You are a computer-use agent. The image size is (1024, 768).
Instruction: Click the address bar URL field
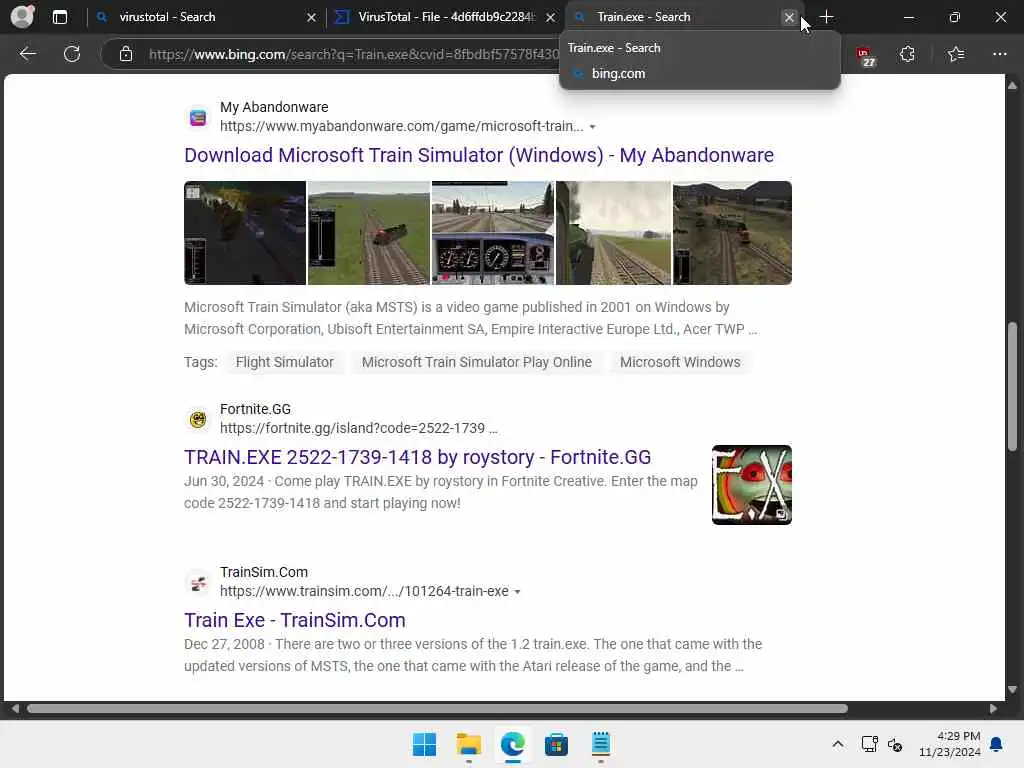[353, 54]
